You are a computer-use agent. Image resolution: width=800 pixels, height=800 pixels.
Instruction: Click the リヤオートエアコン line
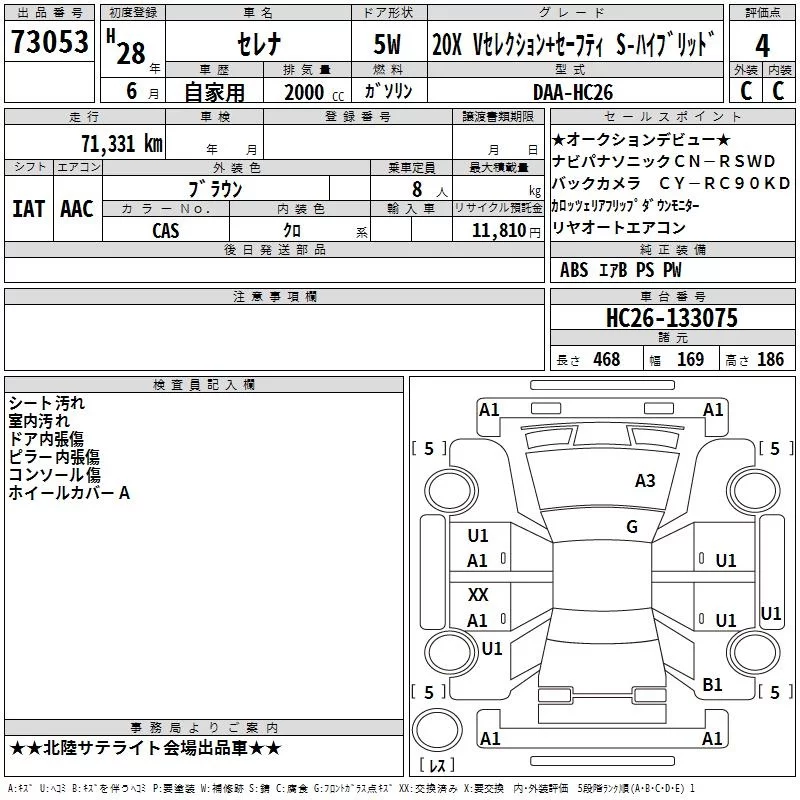619,228
